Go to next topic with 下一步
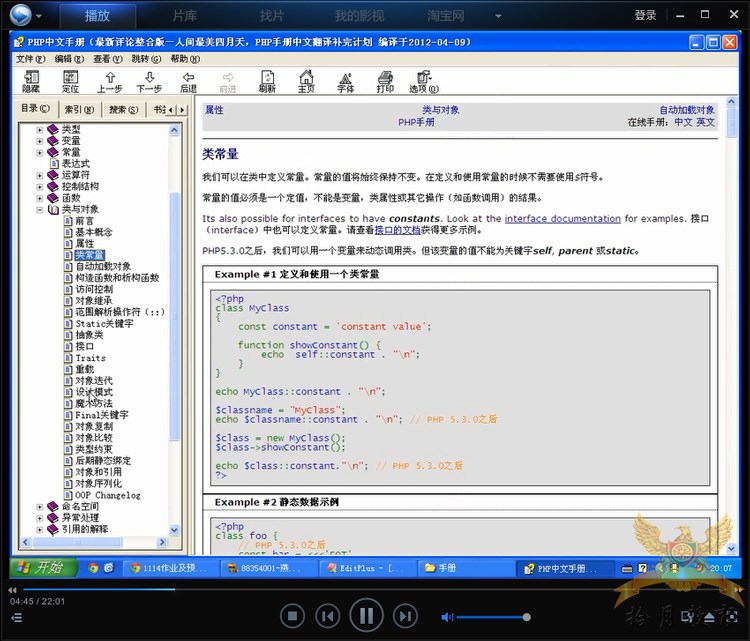The height and width of the screenshot is (641, 750). tap(149, 81)
